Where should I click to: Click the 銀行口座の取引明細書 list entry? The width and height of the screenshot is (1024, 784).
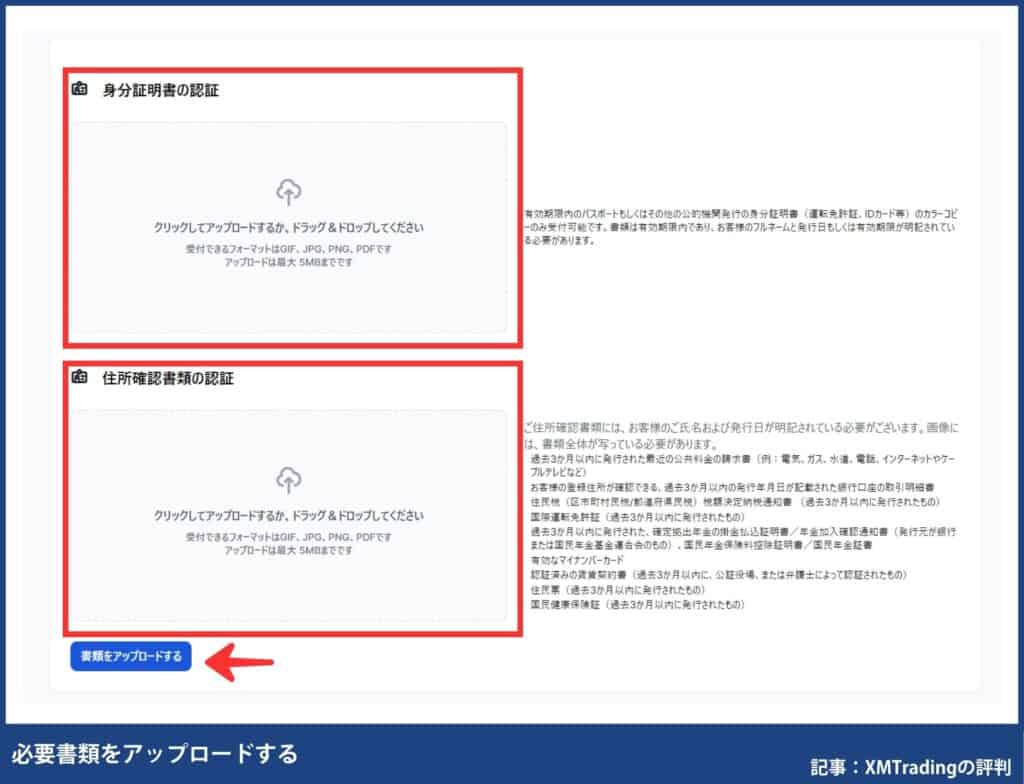(x=732, y=487)
